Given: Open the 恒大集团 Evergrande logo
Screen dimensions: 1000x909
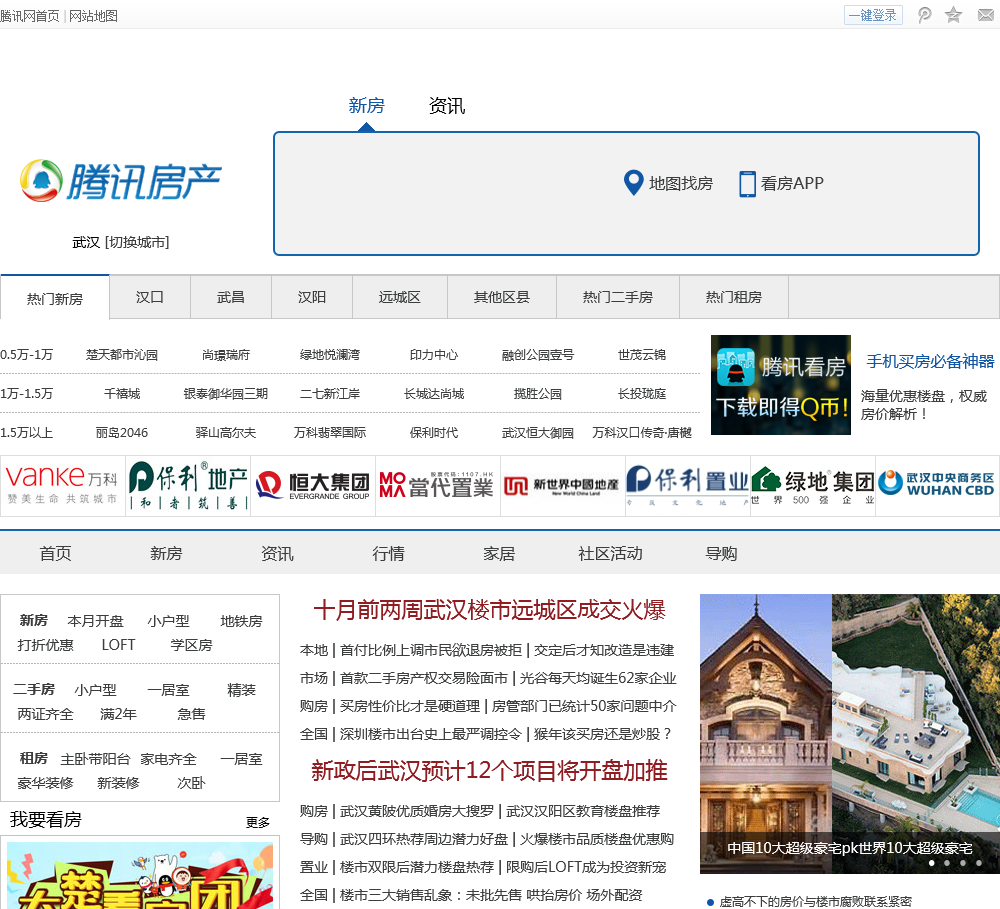Looking at the screenshot, I should tap(313, 485).
